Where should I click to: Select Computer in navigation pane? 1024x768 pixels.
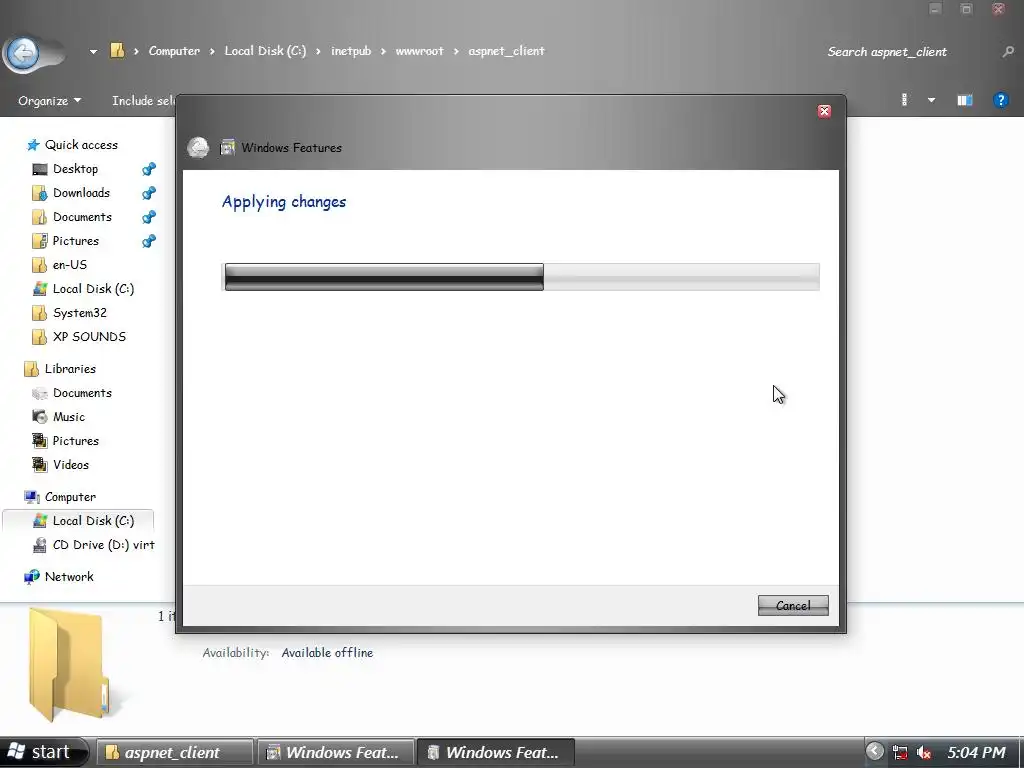[x=70, y=497]
